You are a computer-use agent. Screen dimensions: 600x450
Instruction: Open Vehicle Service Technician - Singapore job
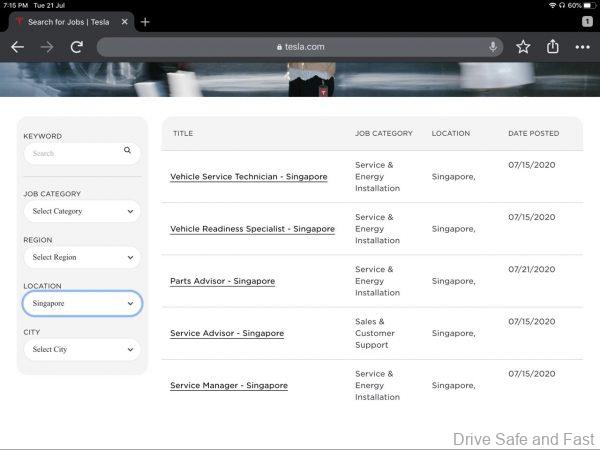click(x=248, y=177)
